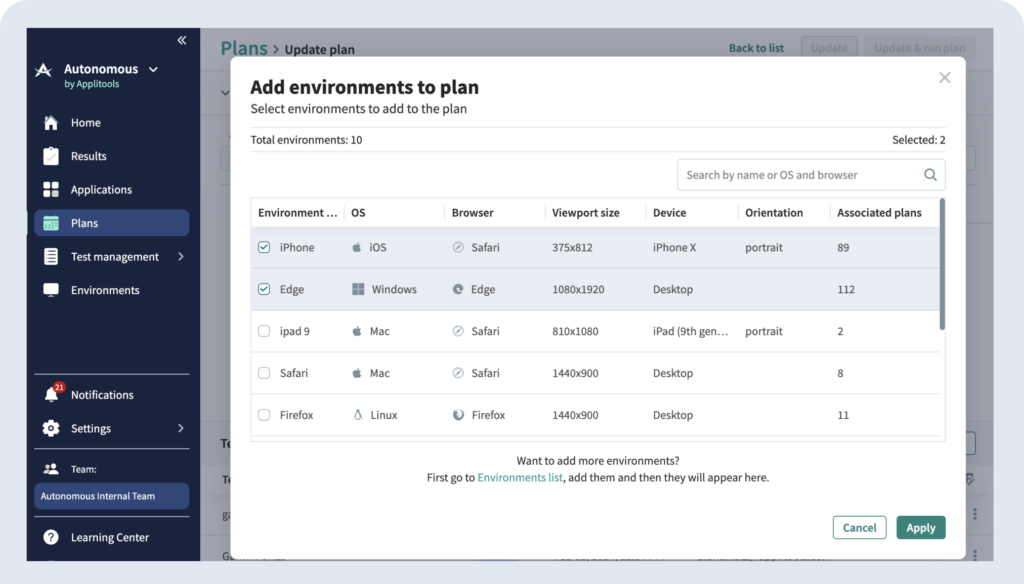Screen dimensions: 1024x584
Task: Click the Learning Center help icon
Action: coord(51,537)
